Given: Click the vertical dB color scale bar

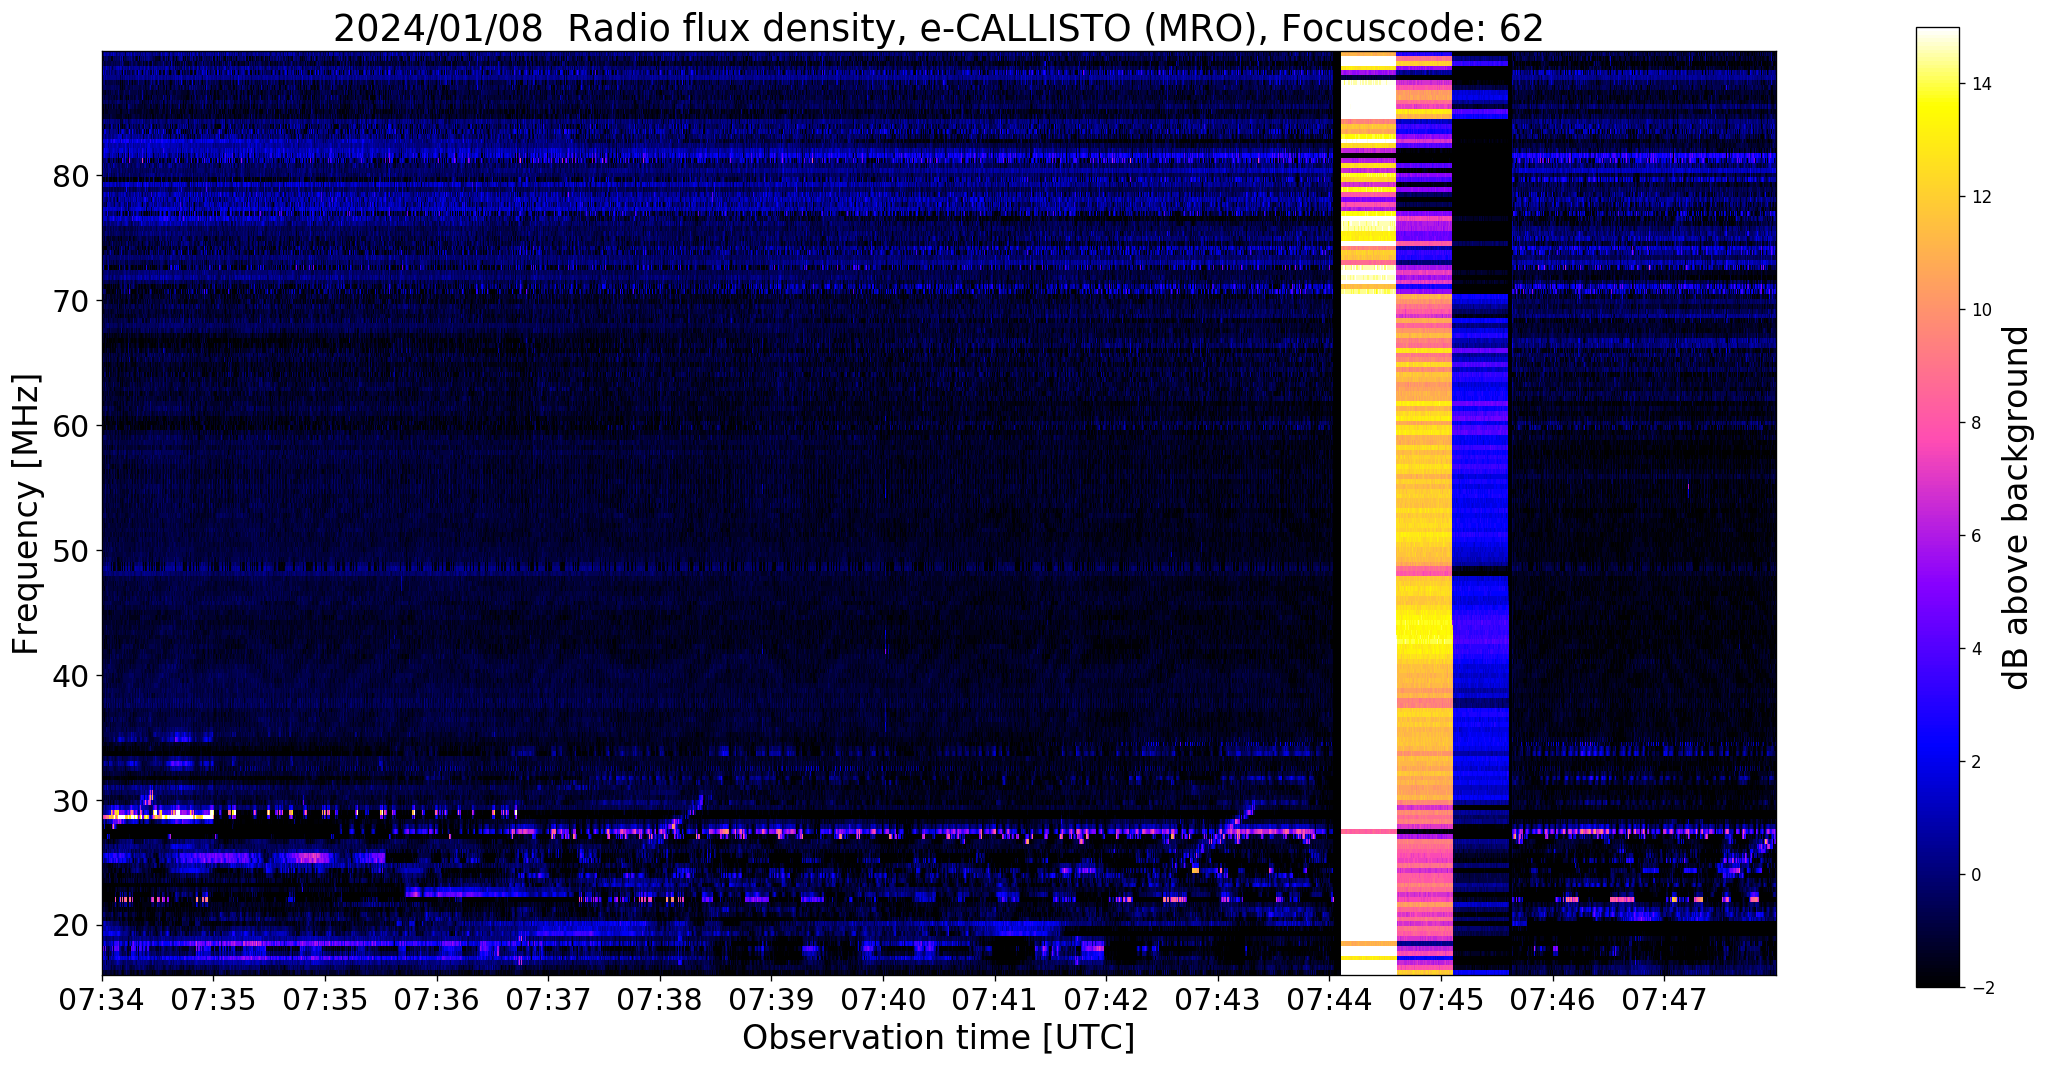Looking at the screenshot, I should click(x=1937, y=507).
